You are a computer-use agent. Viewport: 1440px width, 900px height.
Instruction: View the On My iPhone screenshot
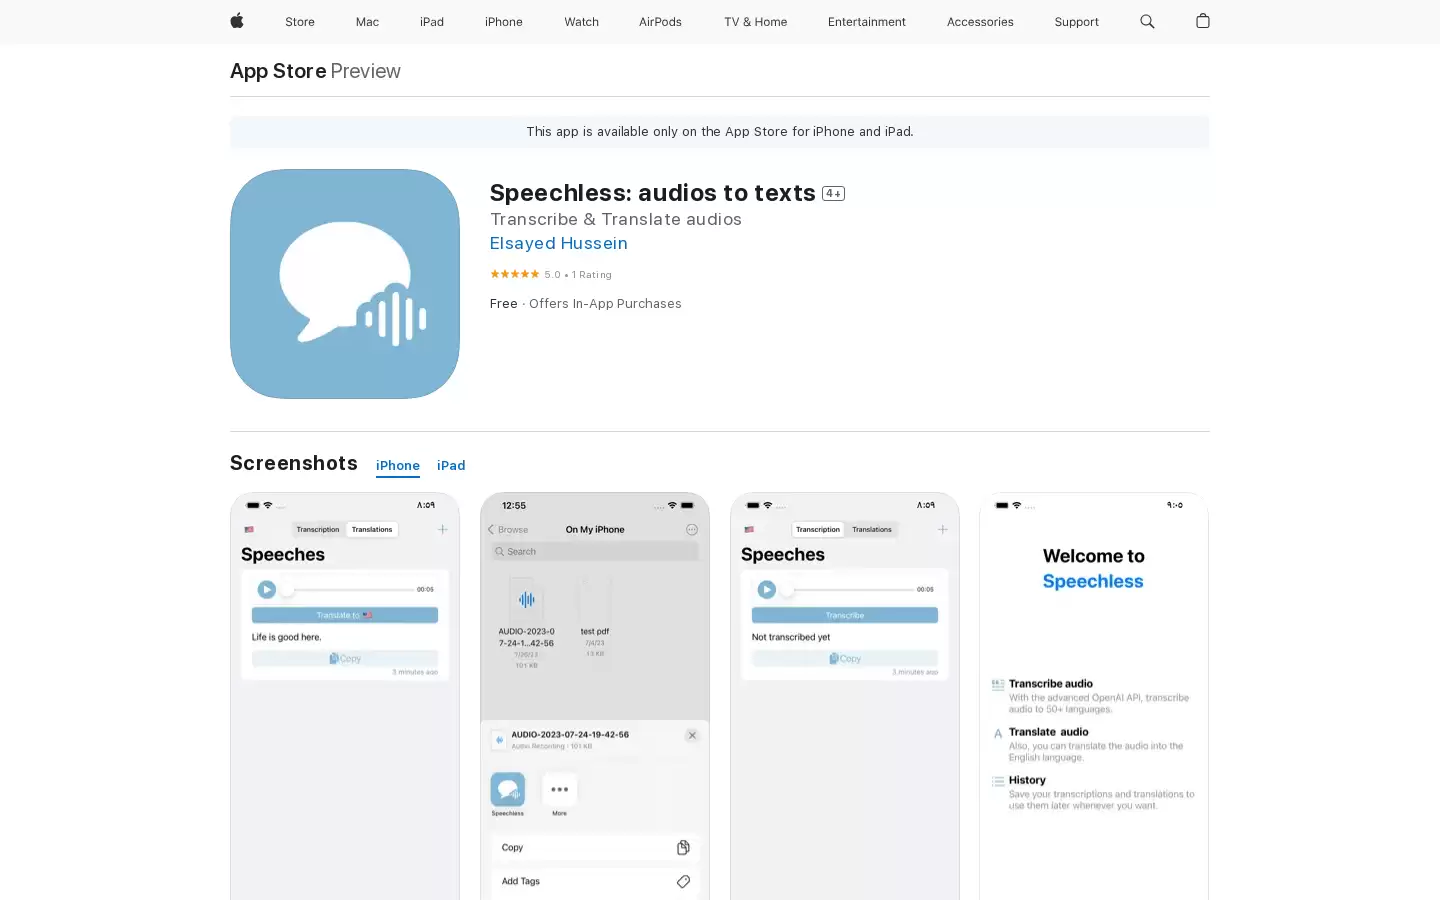pyautogui.click(x=595, y=696)
